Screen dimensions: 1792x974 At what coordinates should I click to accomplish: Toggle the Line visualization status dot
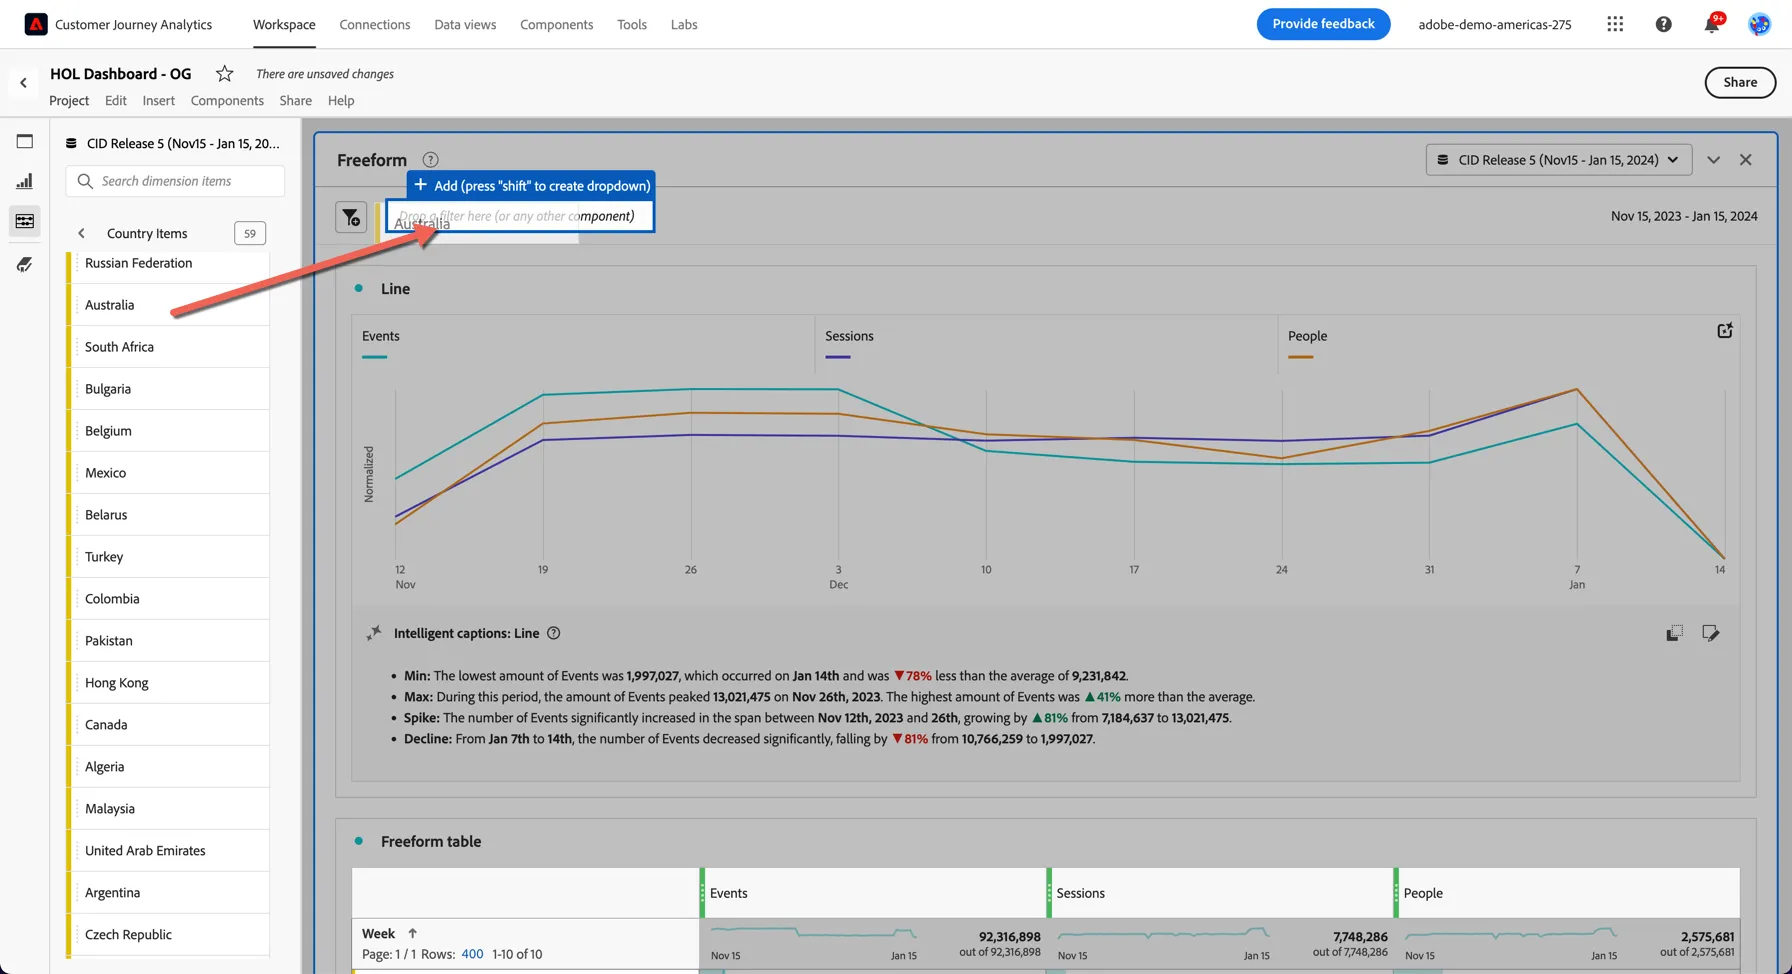click(x=359, y=288)
